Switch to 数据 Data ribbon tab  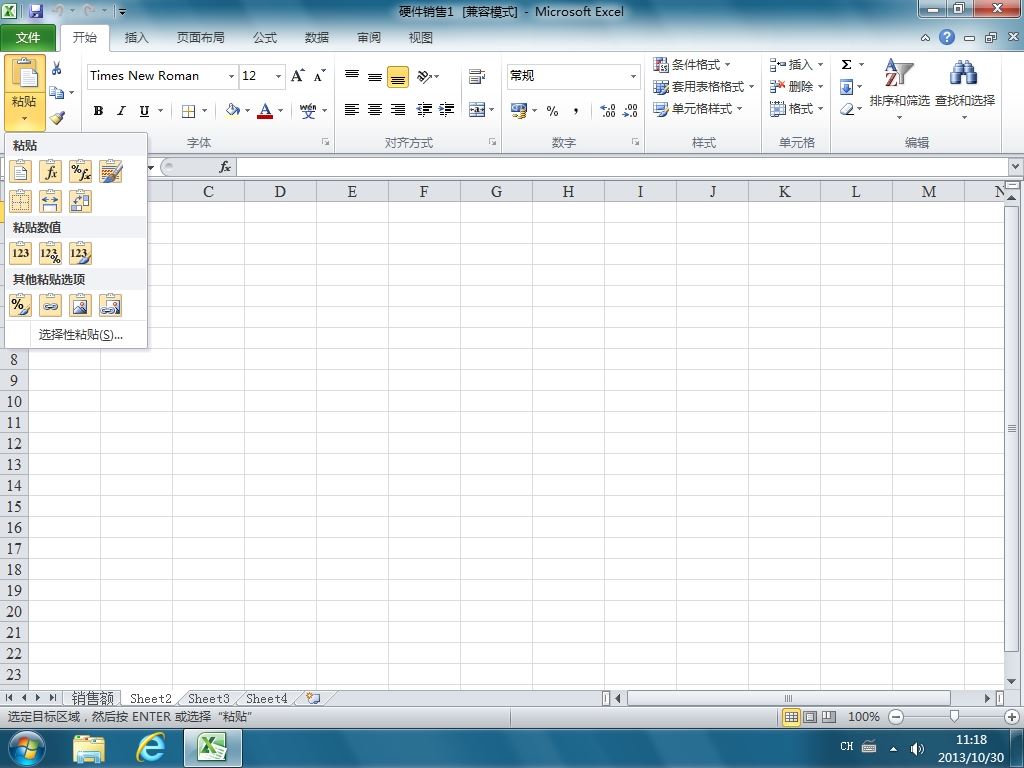(317, 38)
